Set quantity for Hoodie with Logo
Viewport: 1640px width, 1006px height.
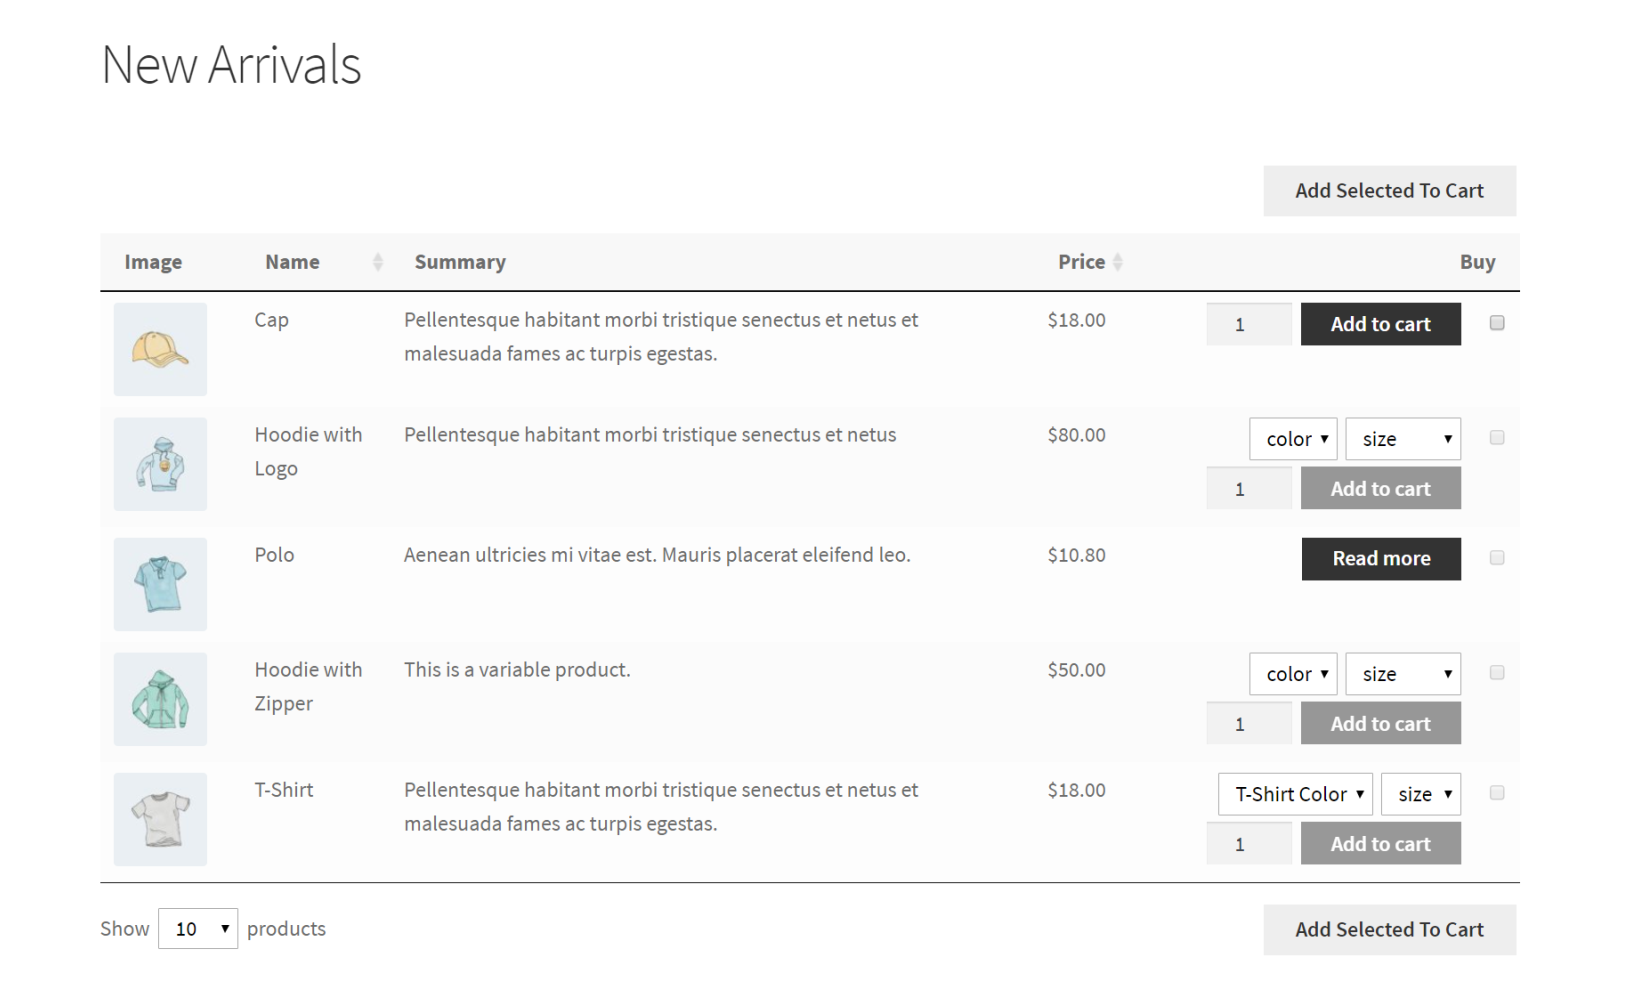[x=1247, y=487]
